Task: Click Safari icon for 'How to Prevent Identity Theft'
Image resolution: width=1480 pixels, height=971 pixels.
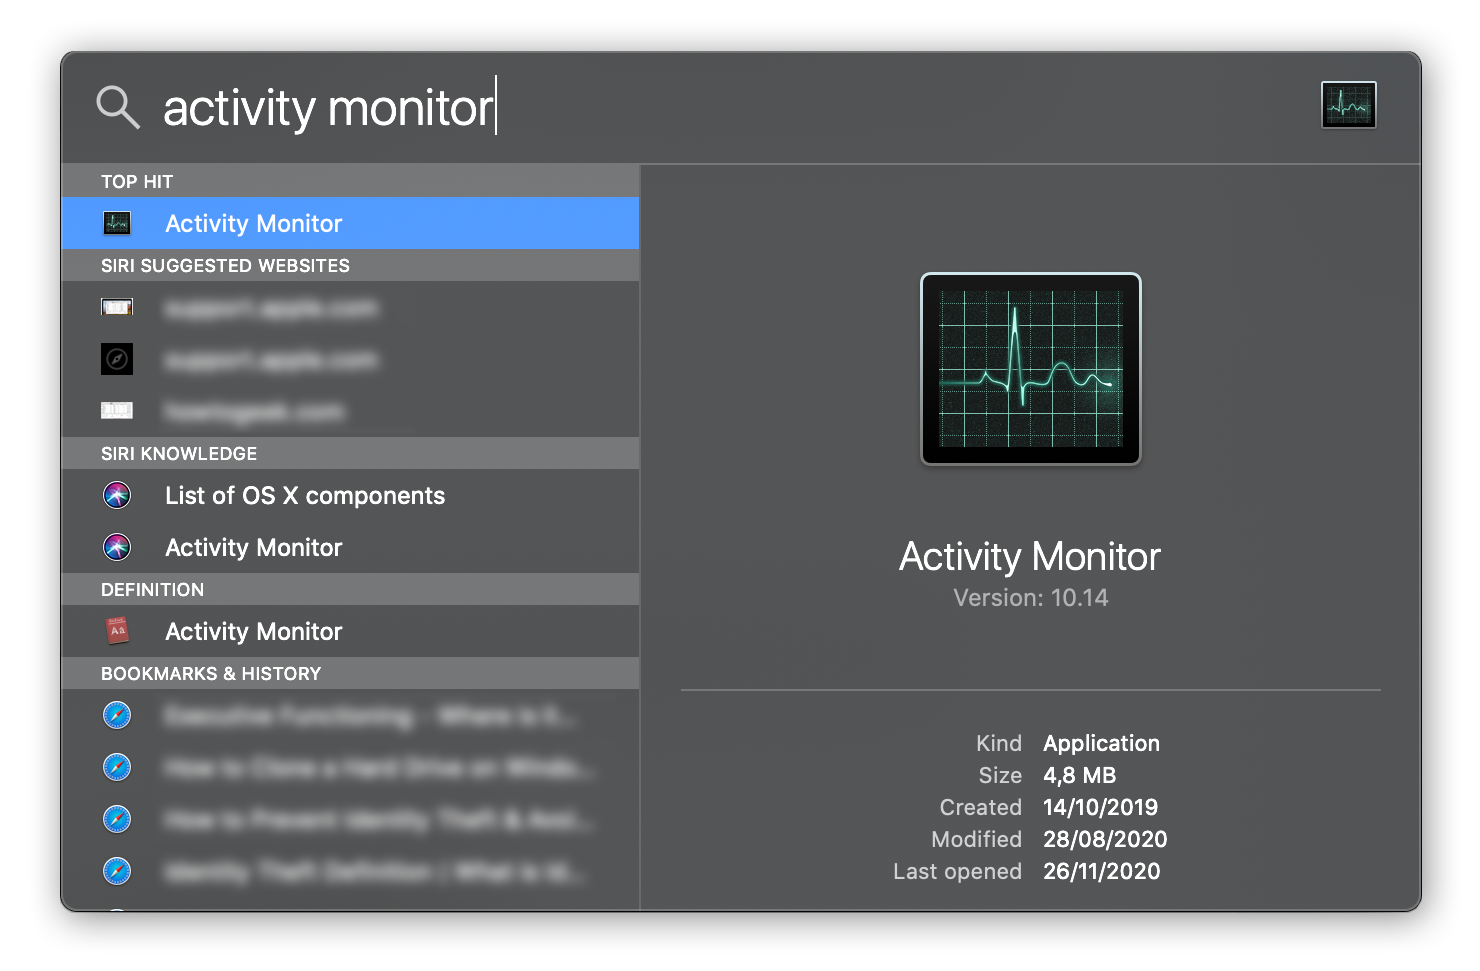Action: (117, 819)
